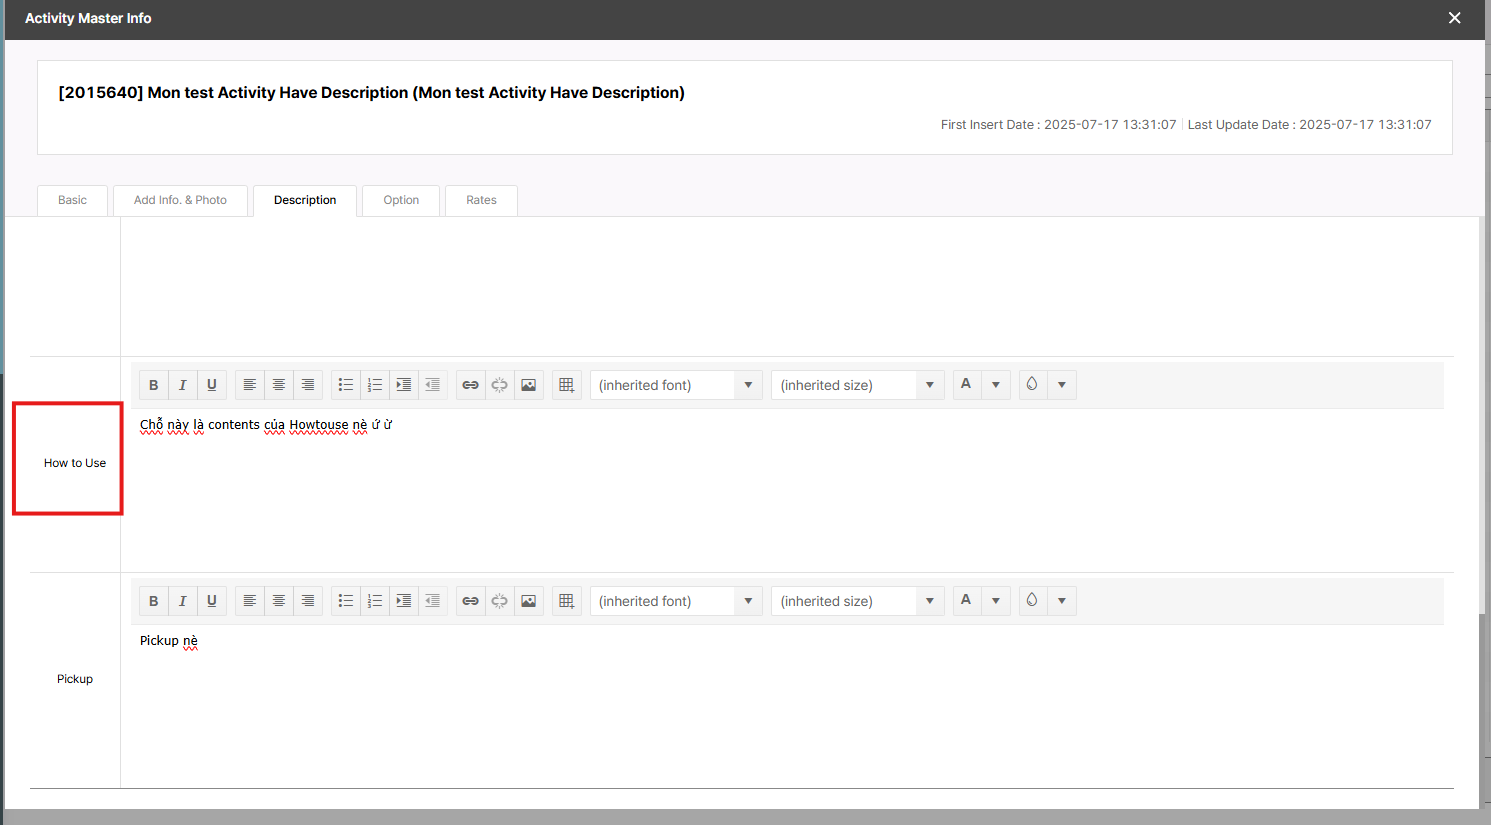1491x825 pixels.
Task: Click the activity title '[2015640] Mon test Activity'
Action: [372, 93]
